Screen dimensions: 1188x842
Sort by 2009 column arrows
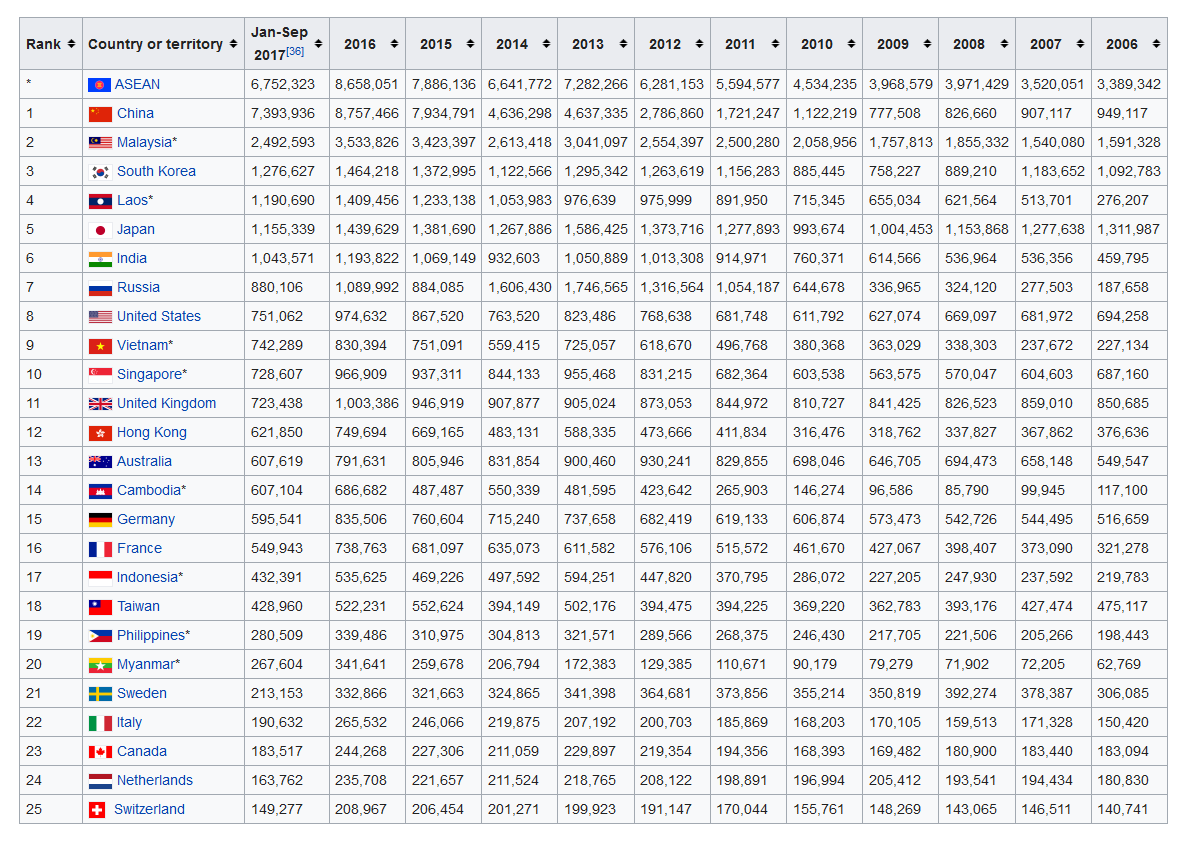(927, 44)
